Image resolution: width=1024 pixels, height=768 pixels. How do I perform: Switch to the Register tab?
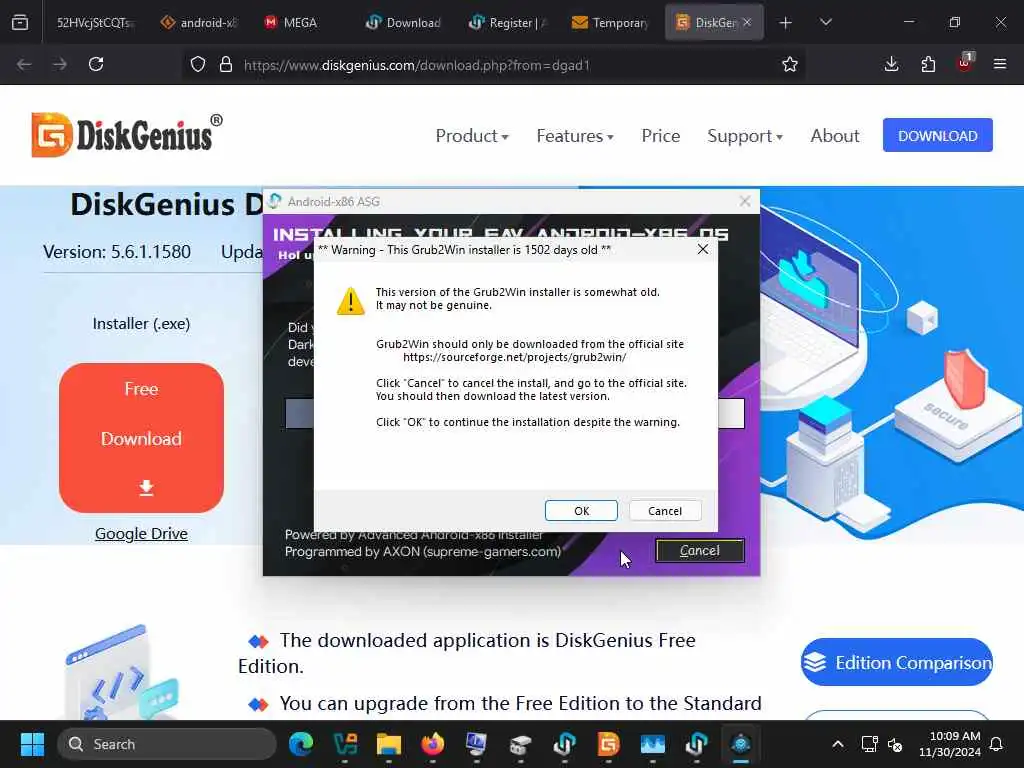click(x=508, y=22)
